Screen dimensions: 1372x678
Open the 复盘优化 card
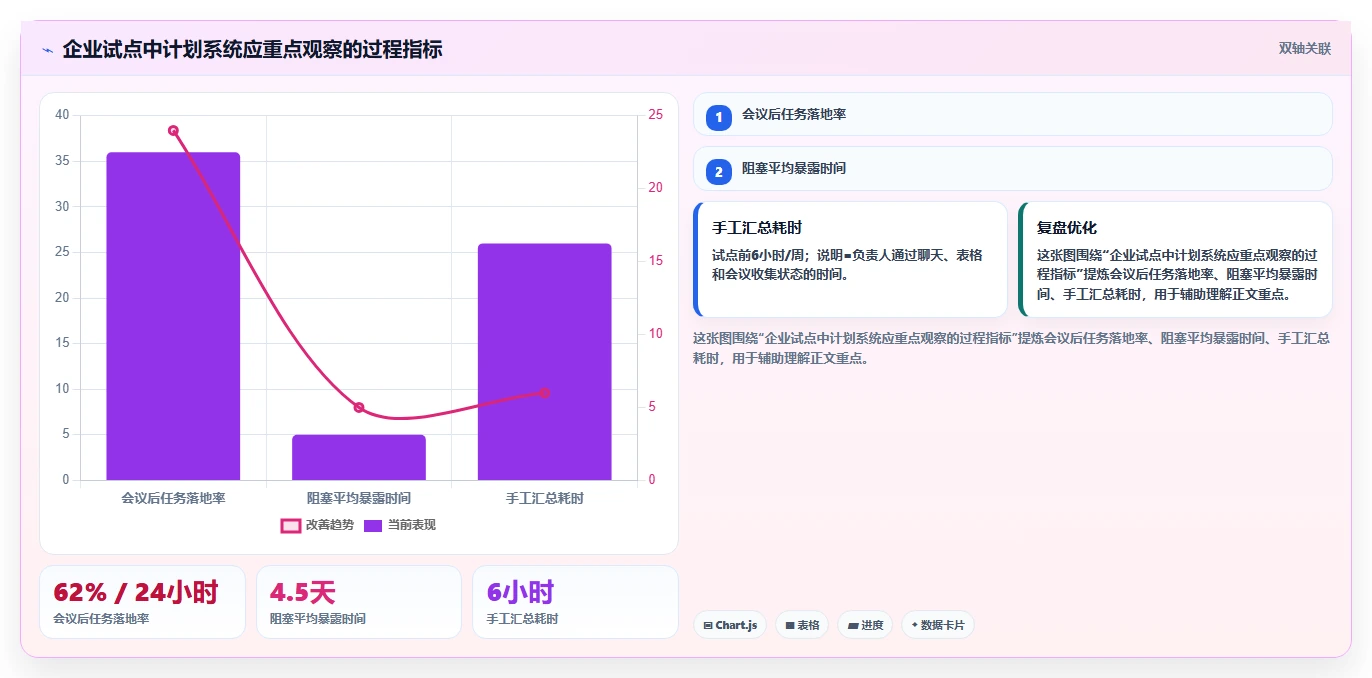click(x=1175, y=259)
